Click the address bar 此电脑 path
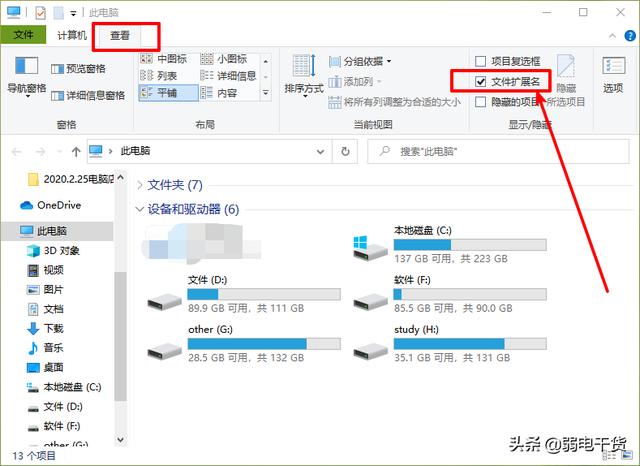Image resolution: width=640 pixels, height=466 pixels. (135, 151)
